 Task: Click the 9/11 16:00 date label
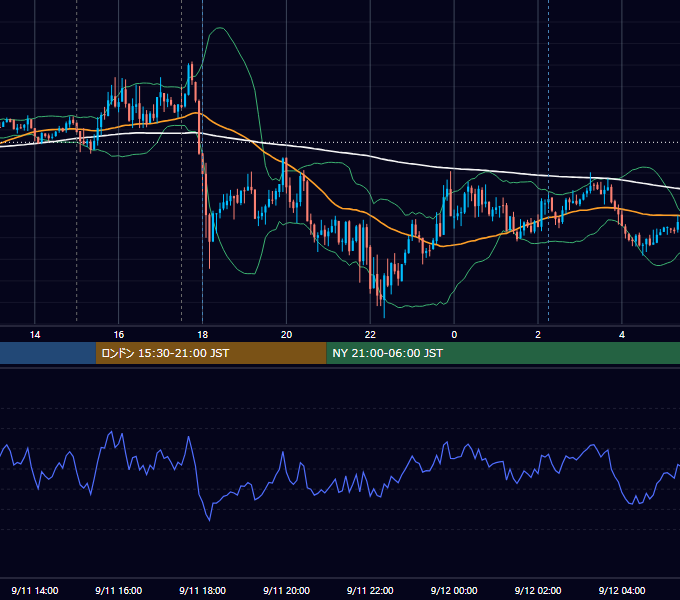tap(118, 590)
